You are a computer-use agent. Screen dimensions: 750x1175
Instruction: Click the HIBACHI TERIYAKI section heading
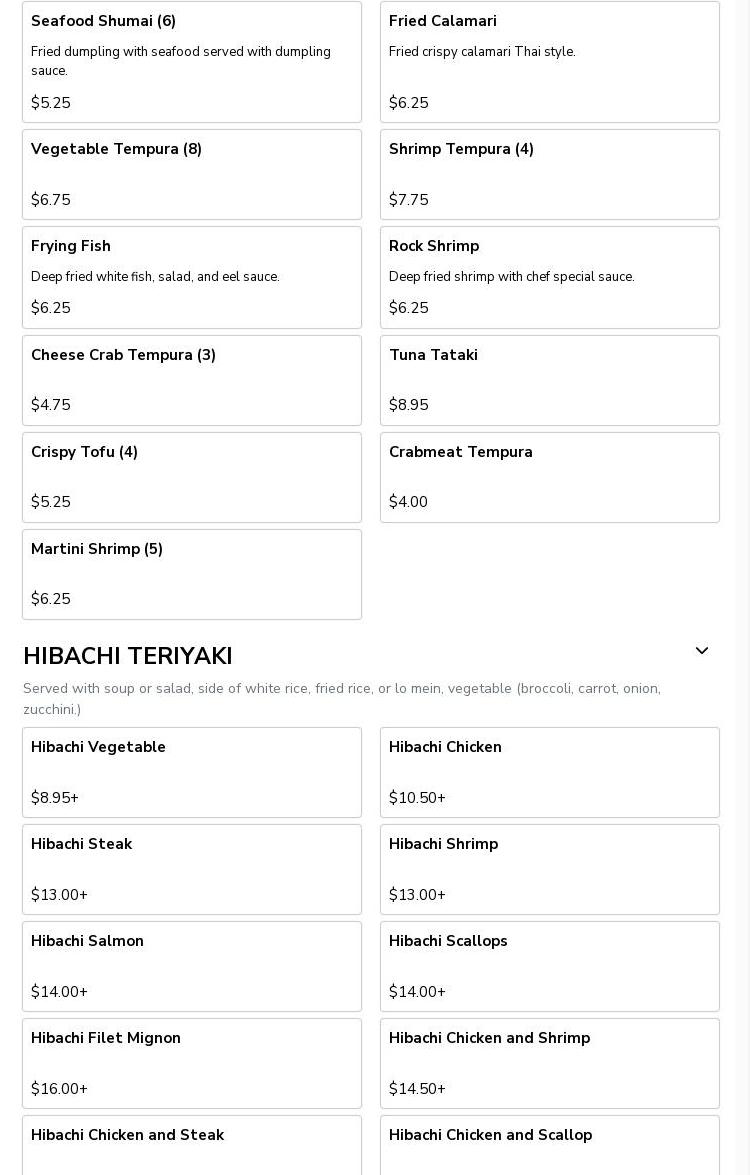[x=128, y=656]
